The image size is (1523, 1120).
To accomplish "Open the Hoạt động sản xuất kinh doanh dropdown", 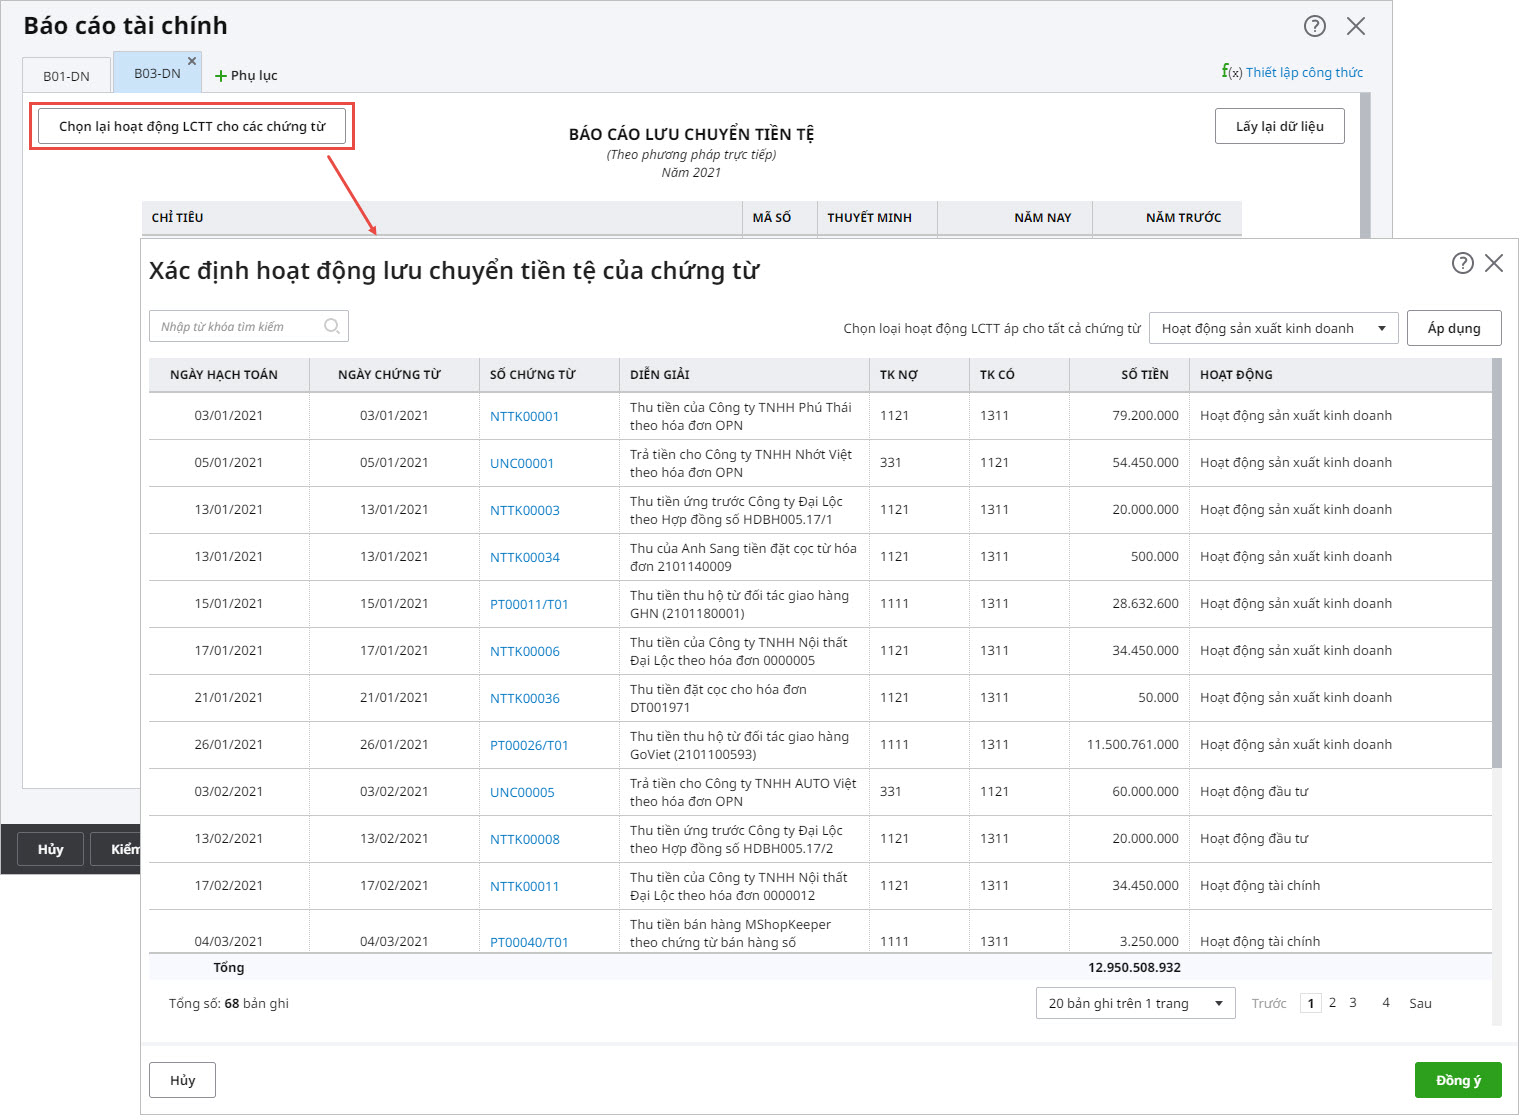I will (1273, 328).
